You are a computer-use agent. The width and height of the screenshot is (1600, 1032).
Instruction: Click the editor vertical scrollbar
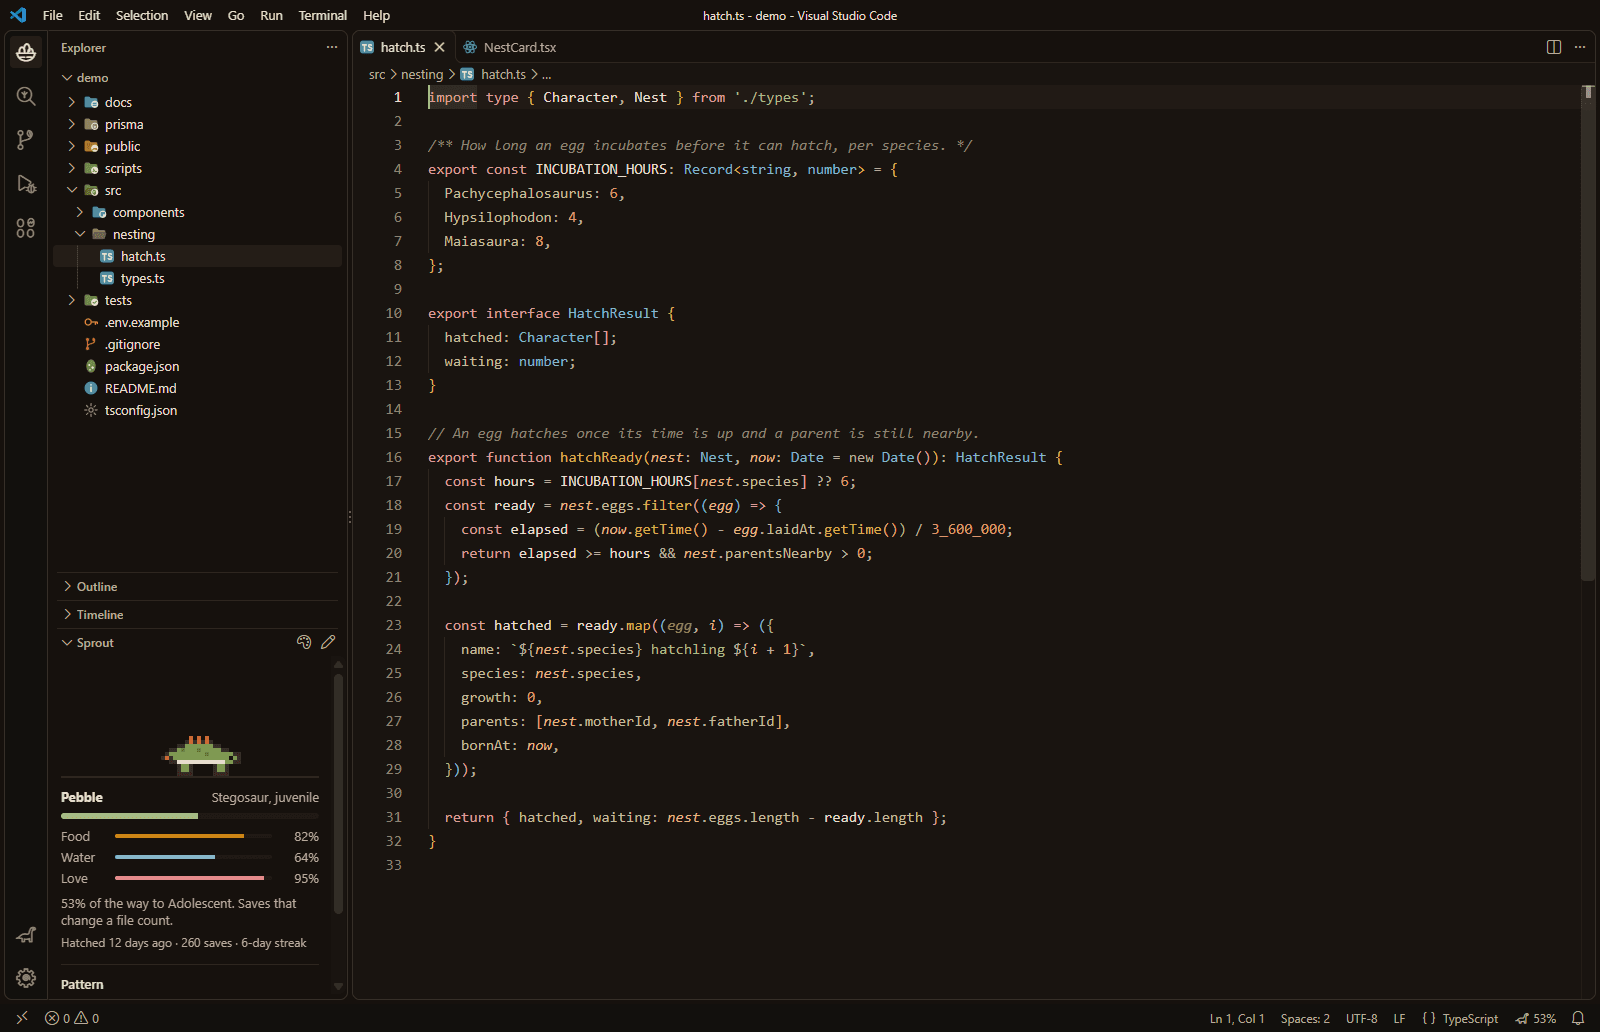pyautogui.click(x=1588, y=333)
